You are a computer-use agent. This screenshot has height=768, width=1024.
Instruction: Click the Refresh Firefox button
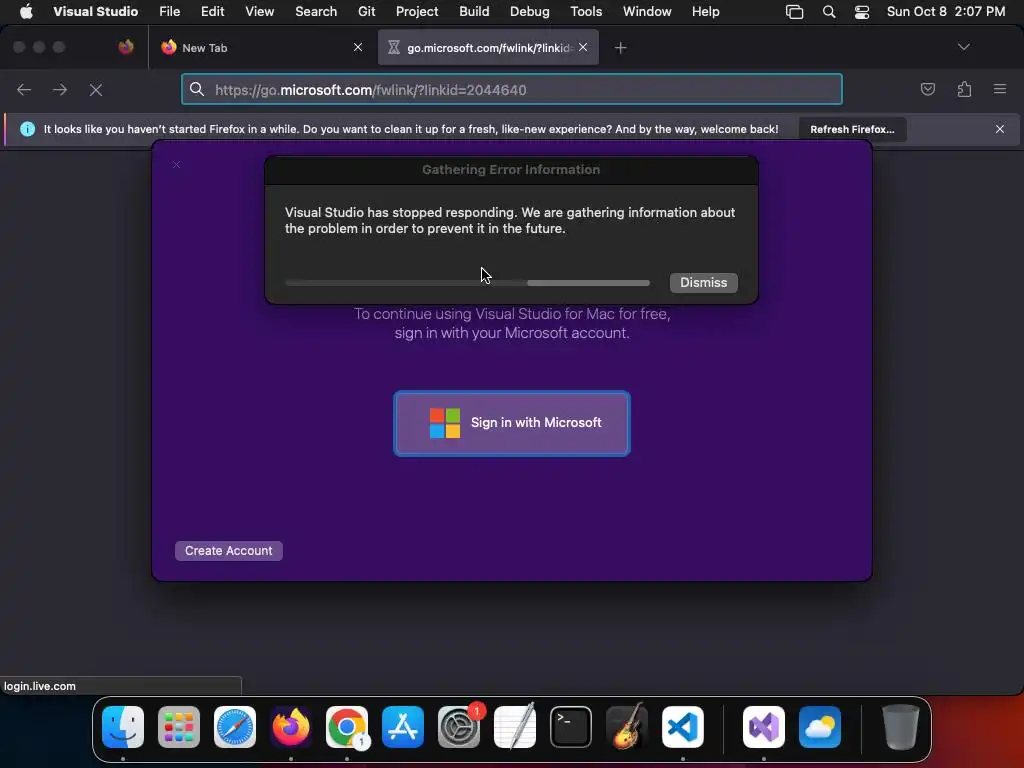click(x=852, y=129)
